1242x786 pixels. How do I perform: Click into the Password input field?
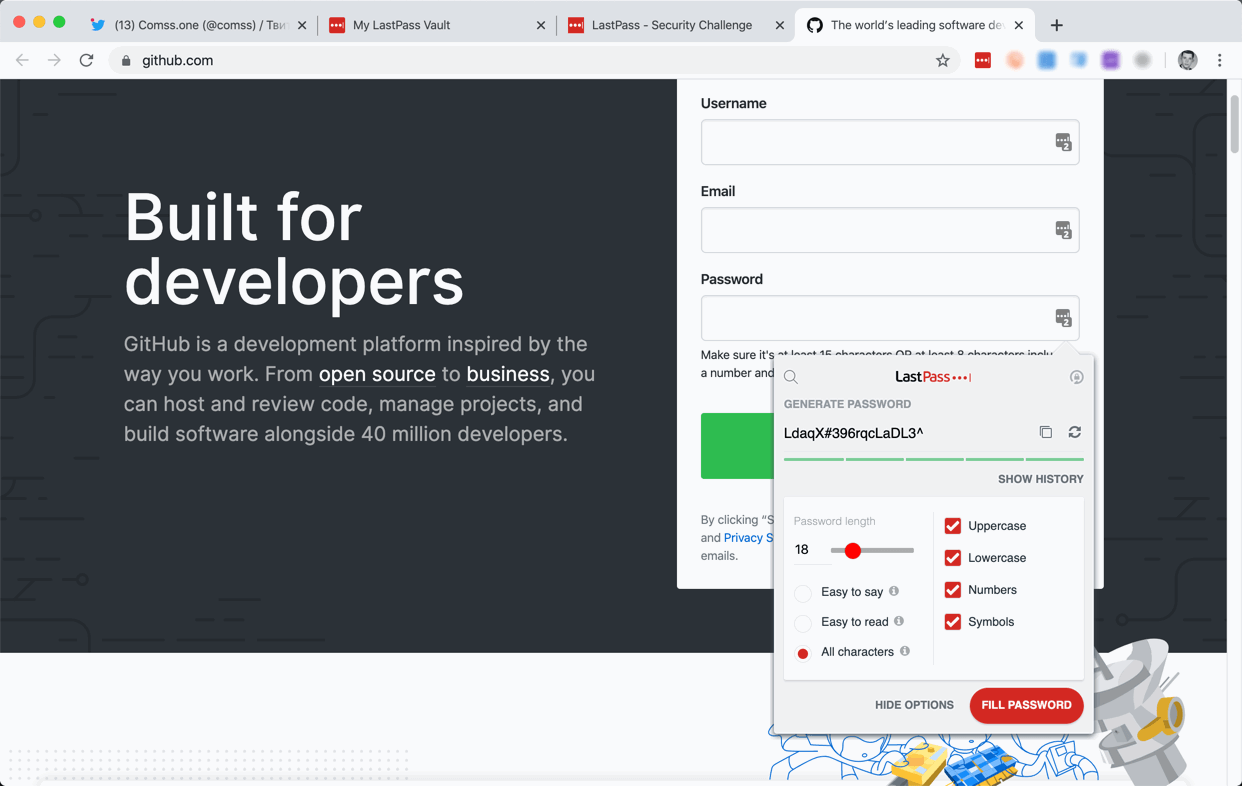(x=890, y=318)
